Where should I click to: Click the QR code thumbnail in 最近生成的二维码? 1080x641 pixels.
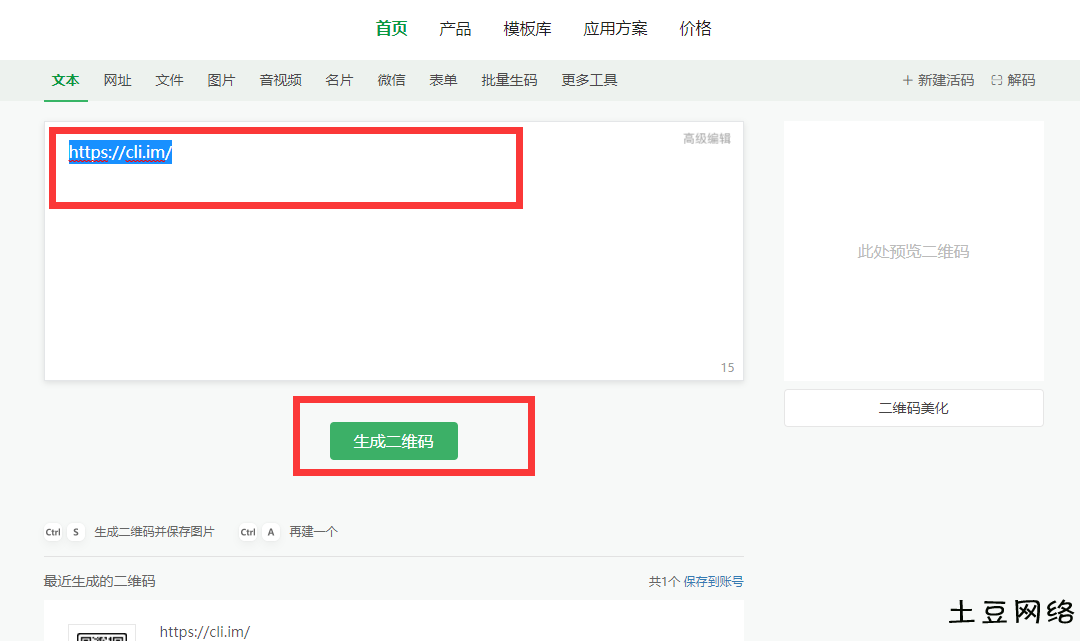102,634
